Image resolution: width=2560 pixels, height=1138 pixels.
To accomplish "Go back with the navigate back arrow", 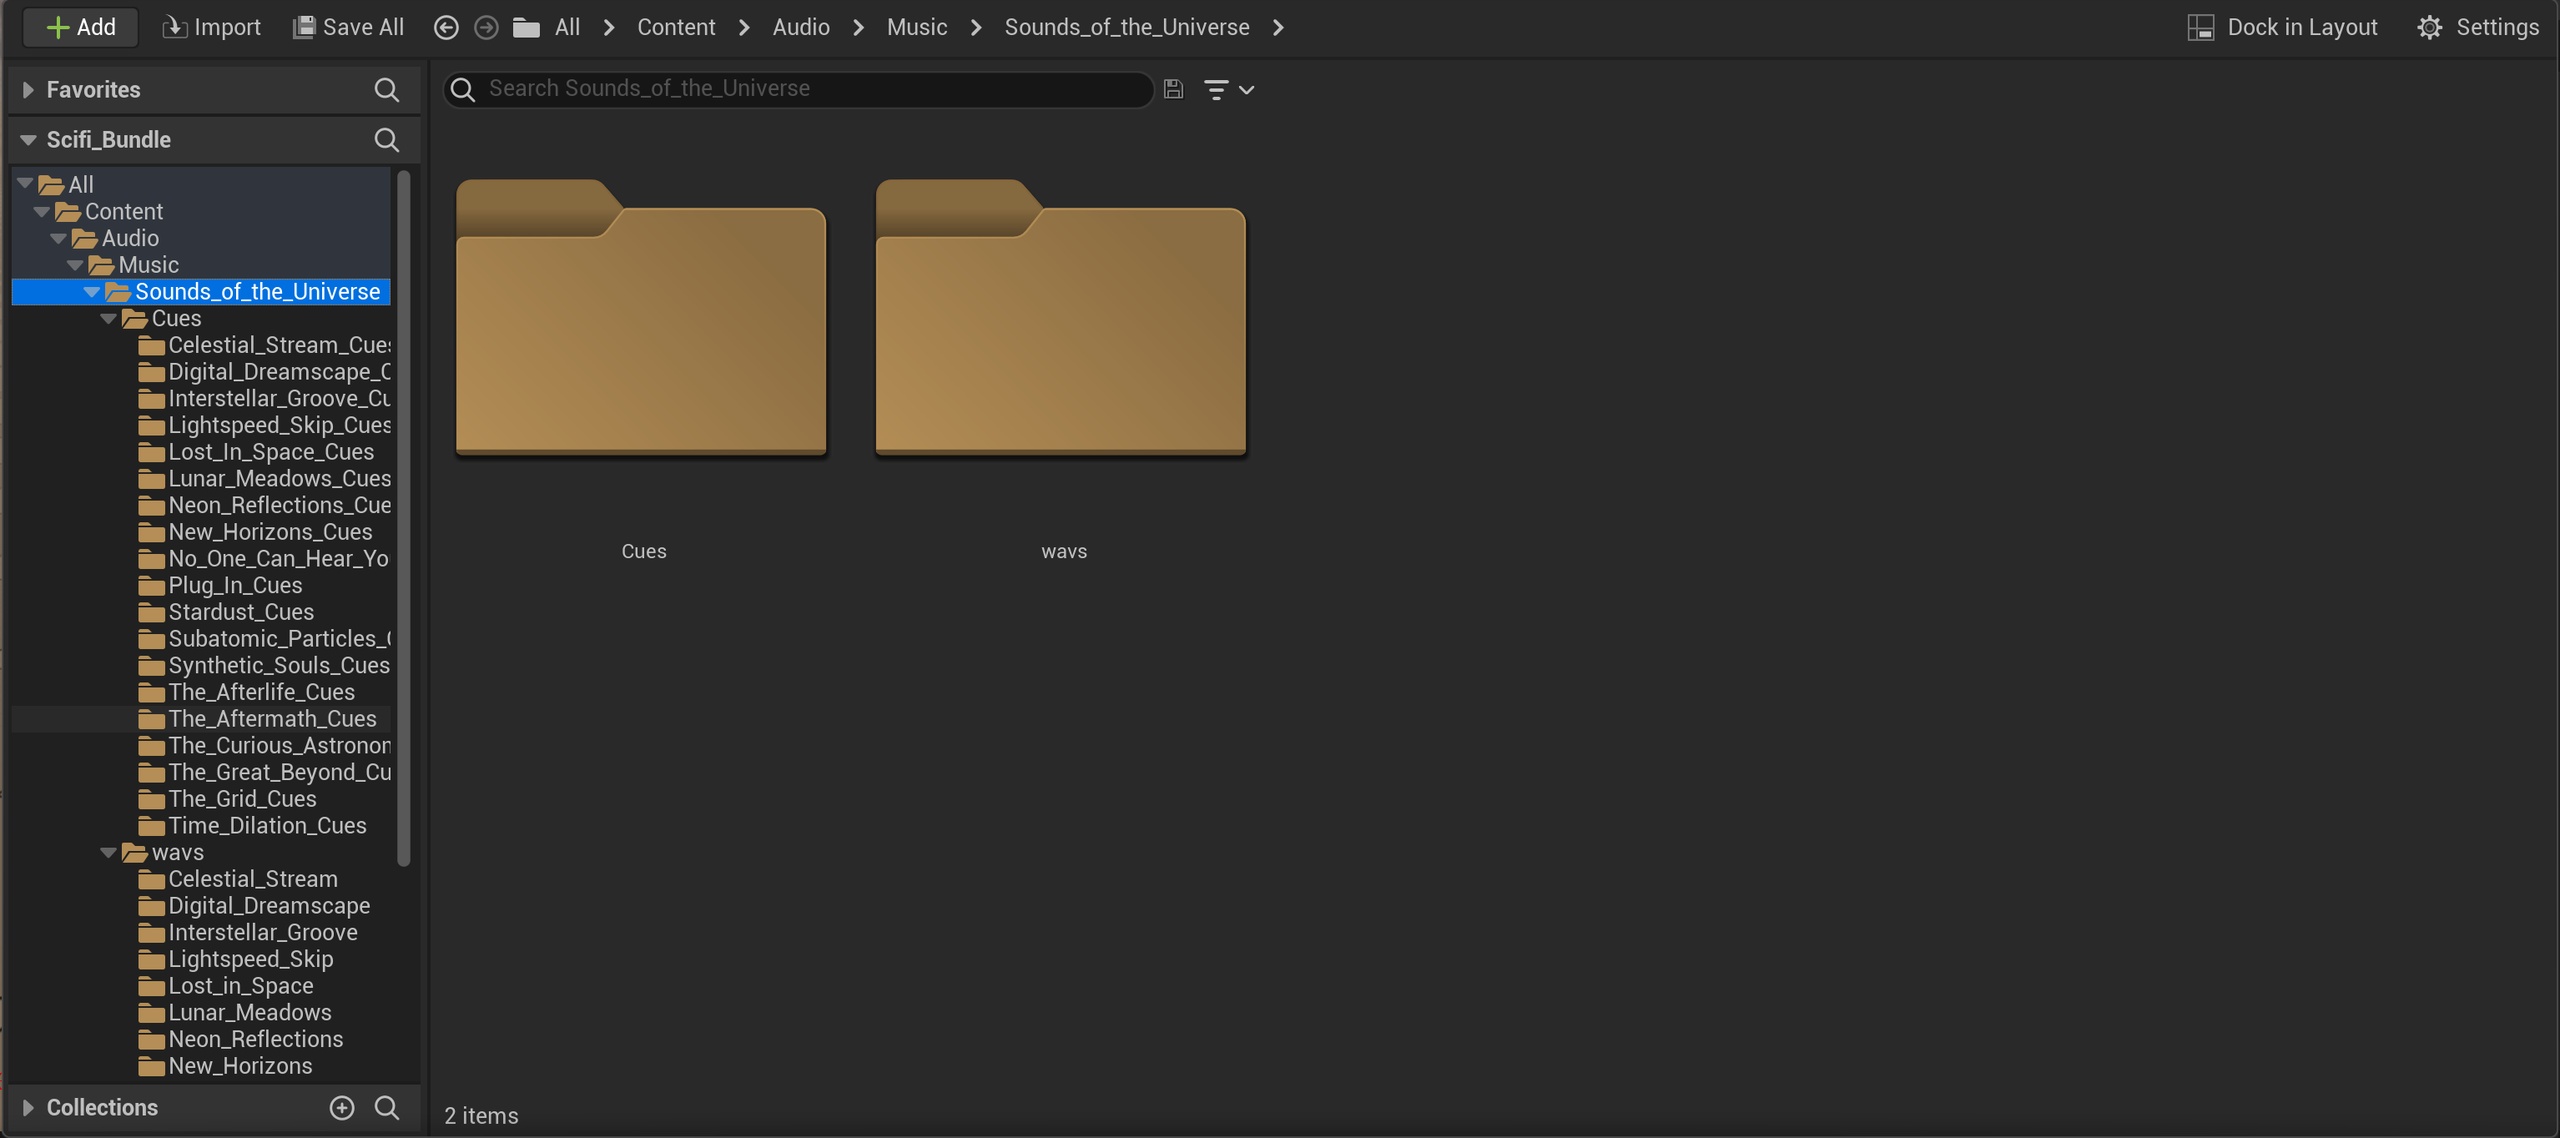I will (x=446, y=28).
